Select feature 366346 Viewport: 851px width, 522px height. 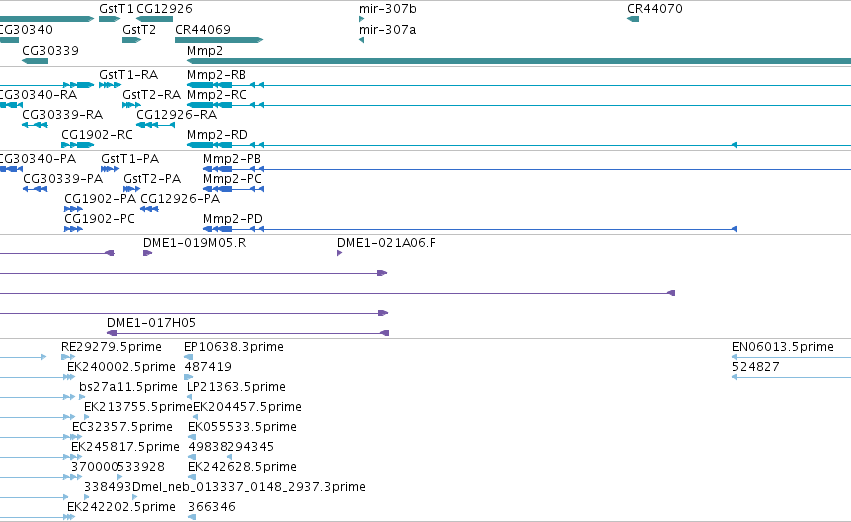(x=192, y=517)
